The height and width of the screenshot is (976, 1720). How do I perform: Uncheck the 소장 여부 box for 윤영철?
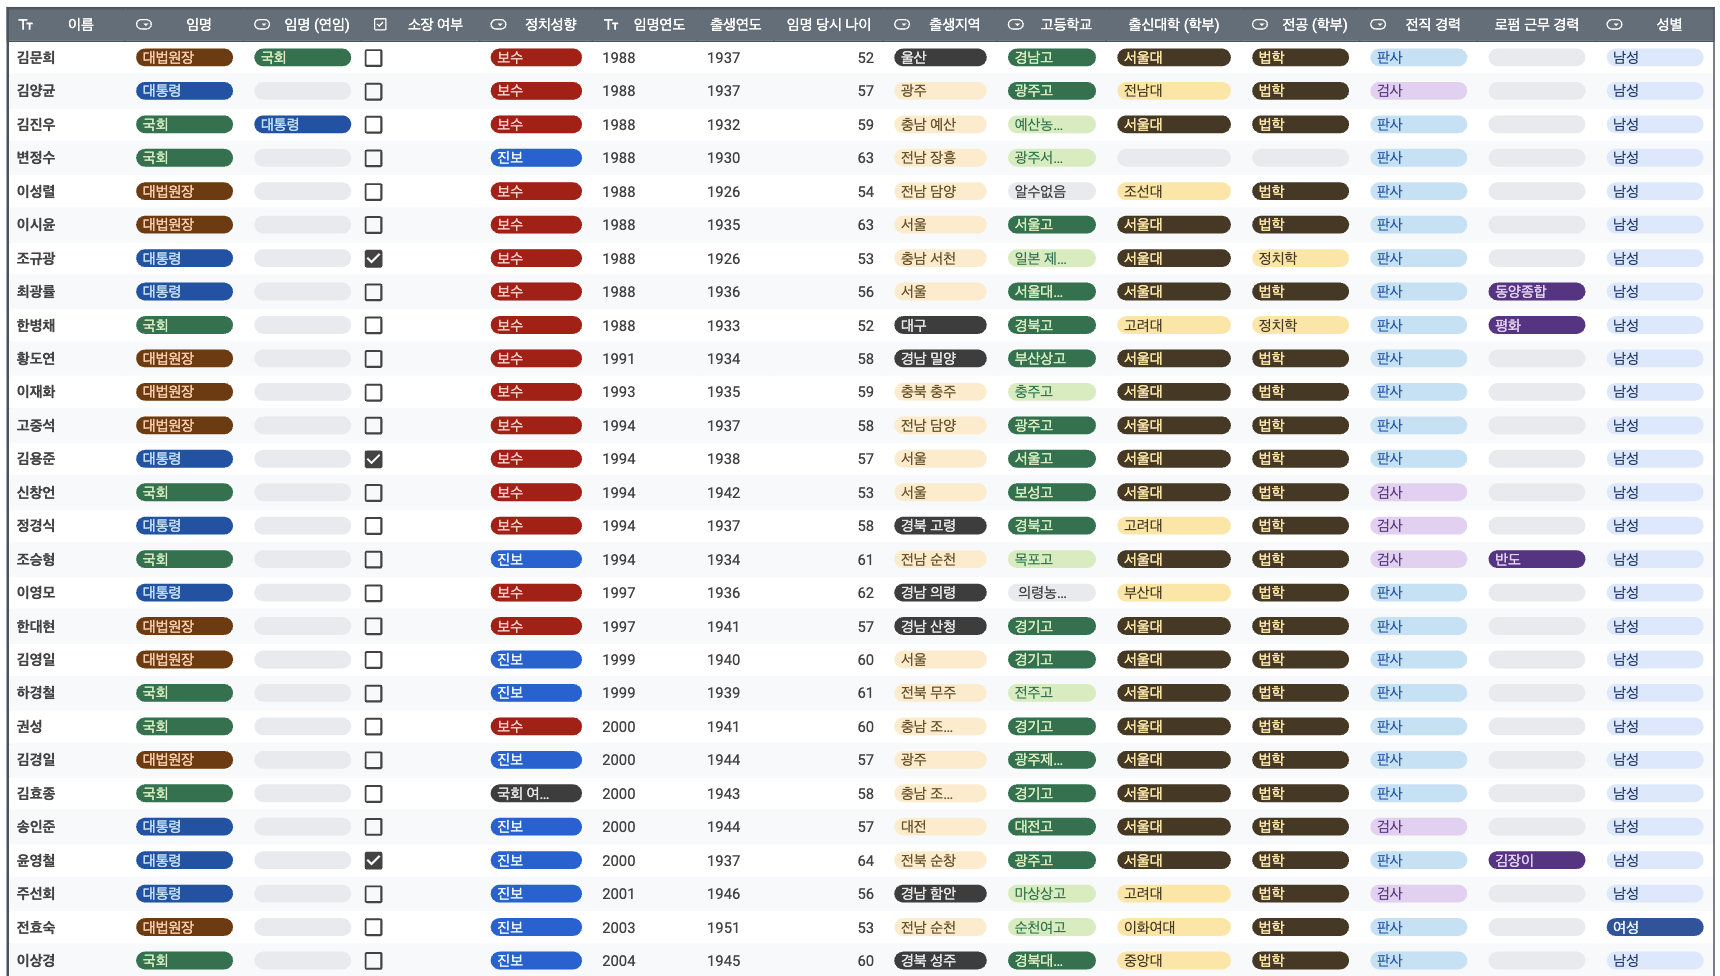pos(373,860)
